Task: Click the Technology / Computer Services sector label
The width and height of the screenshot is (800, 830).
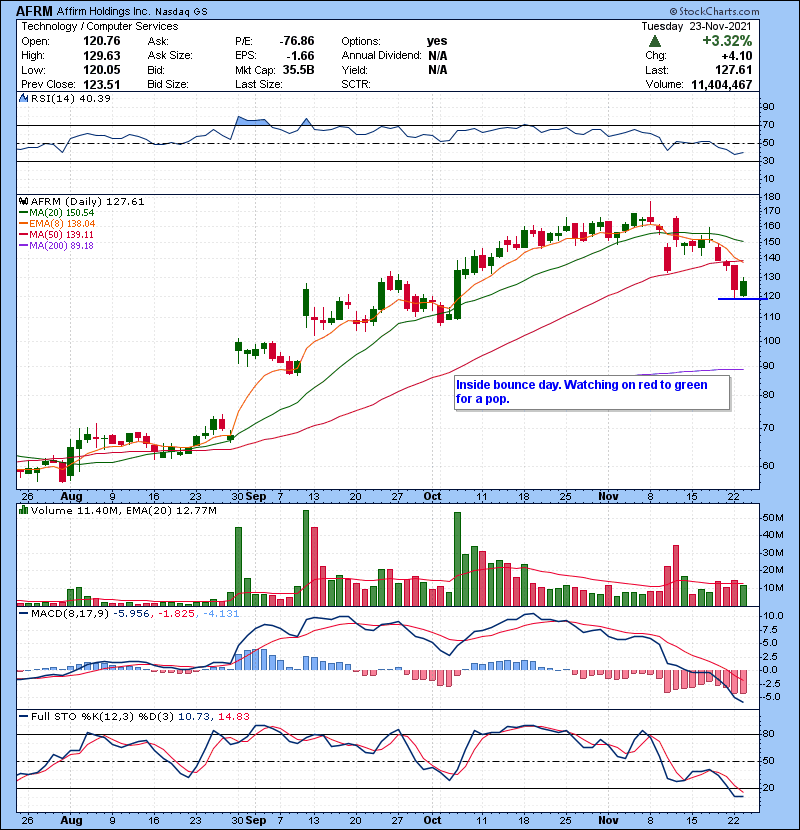Action: pos(100,26)
